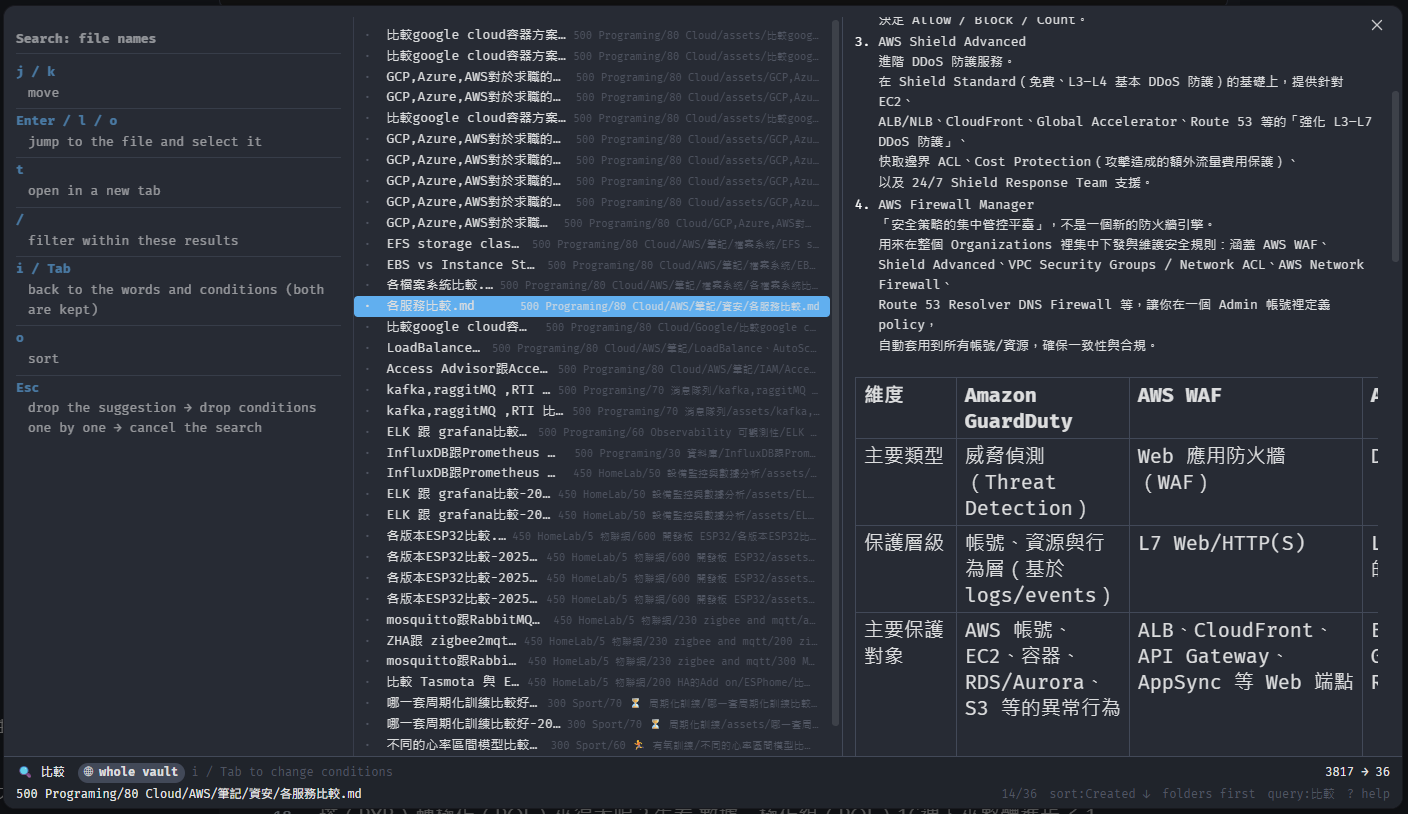
Task: Click the 'AWS Shield Advanced' heading in preview
Action: click(x=952, y=41)
